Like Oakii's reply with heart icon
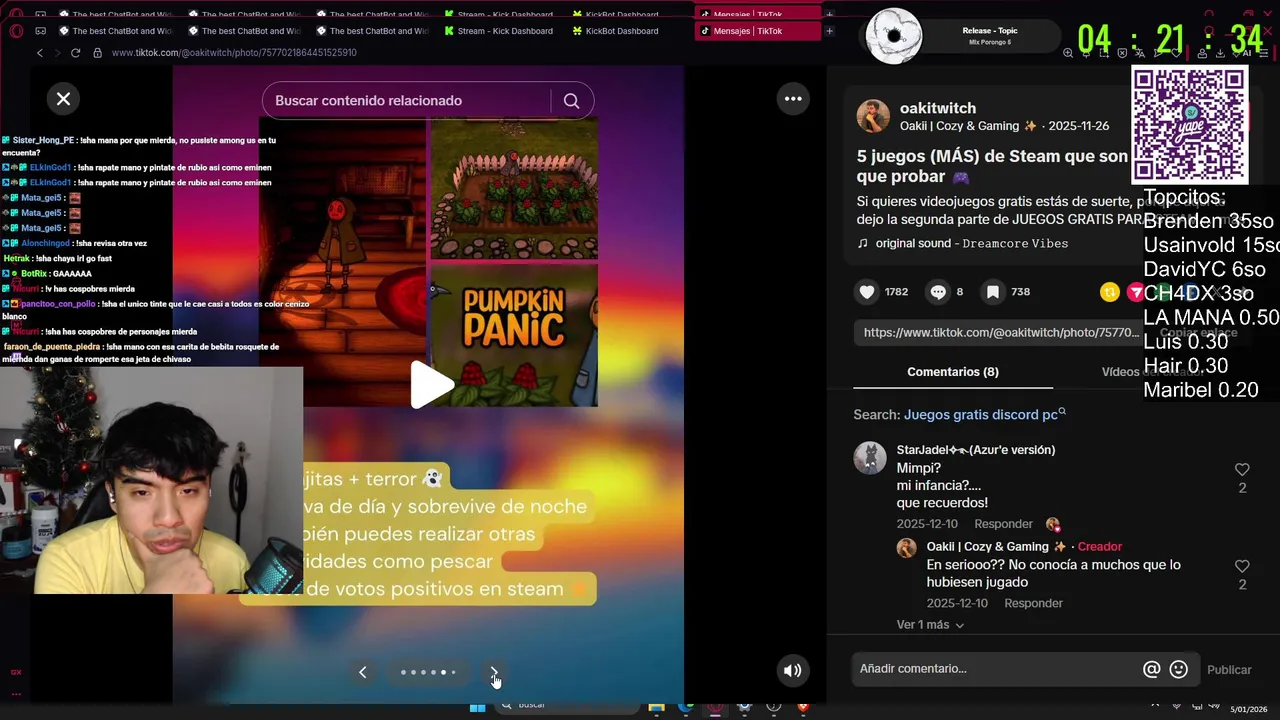The image size is (1280, 720). (1242, 566)
